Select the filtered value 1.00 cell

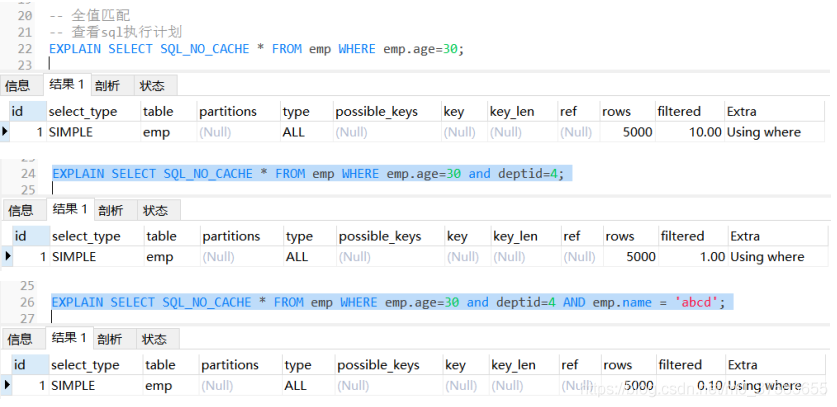click(x=692, y=257)
